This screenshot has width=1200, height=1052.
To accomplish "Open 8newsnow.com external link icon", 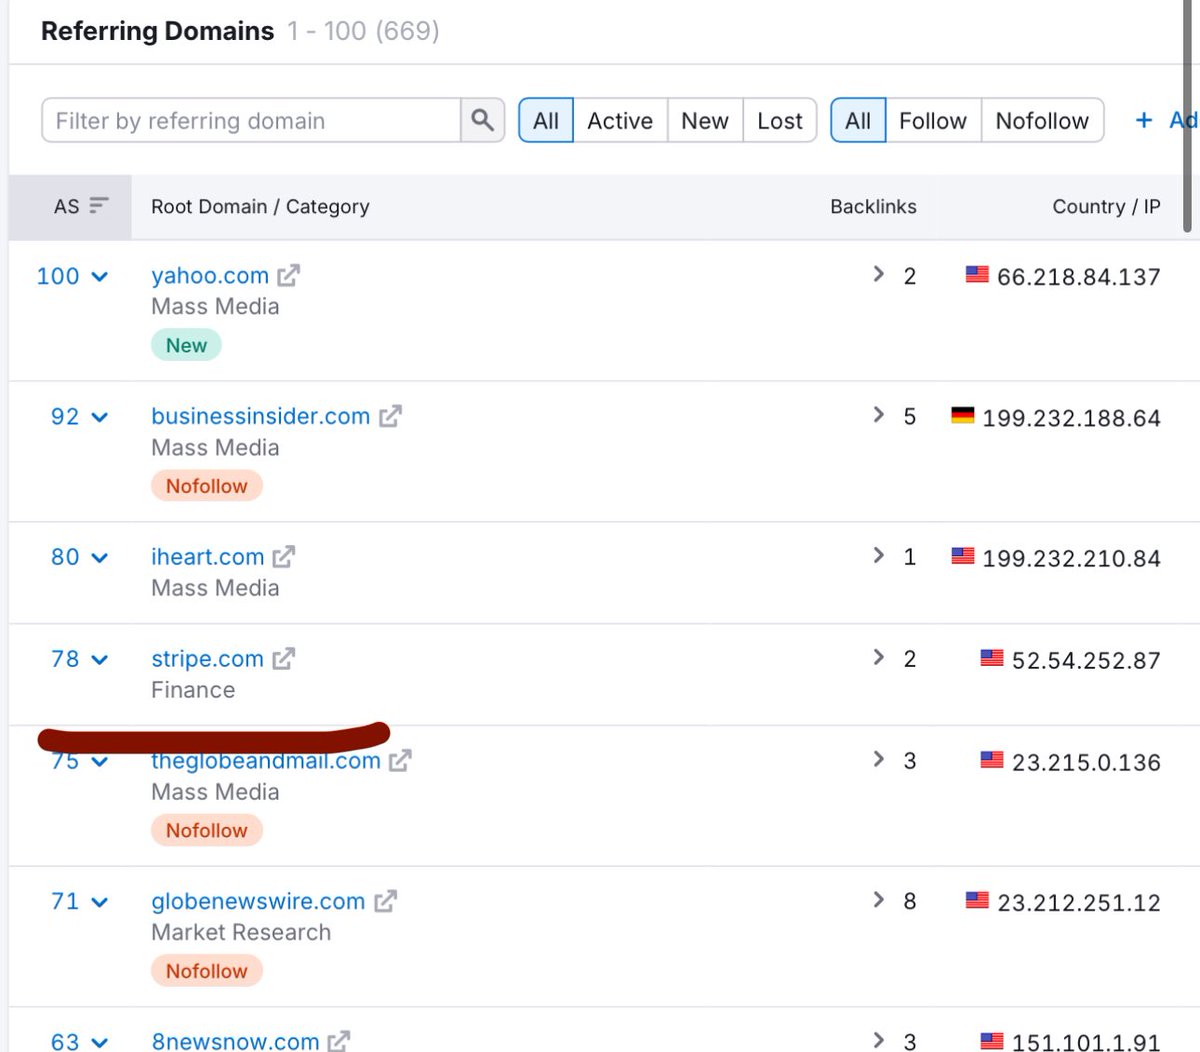I will coord(339,1041).
